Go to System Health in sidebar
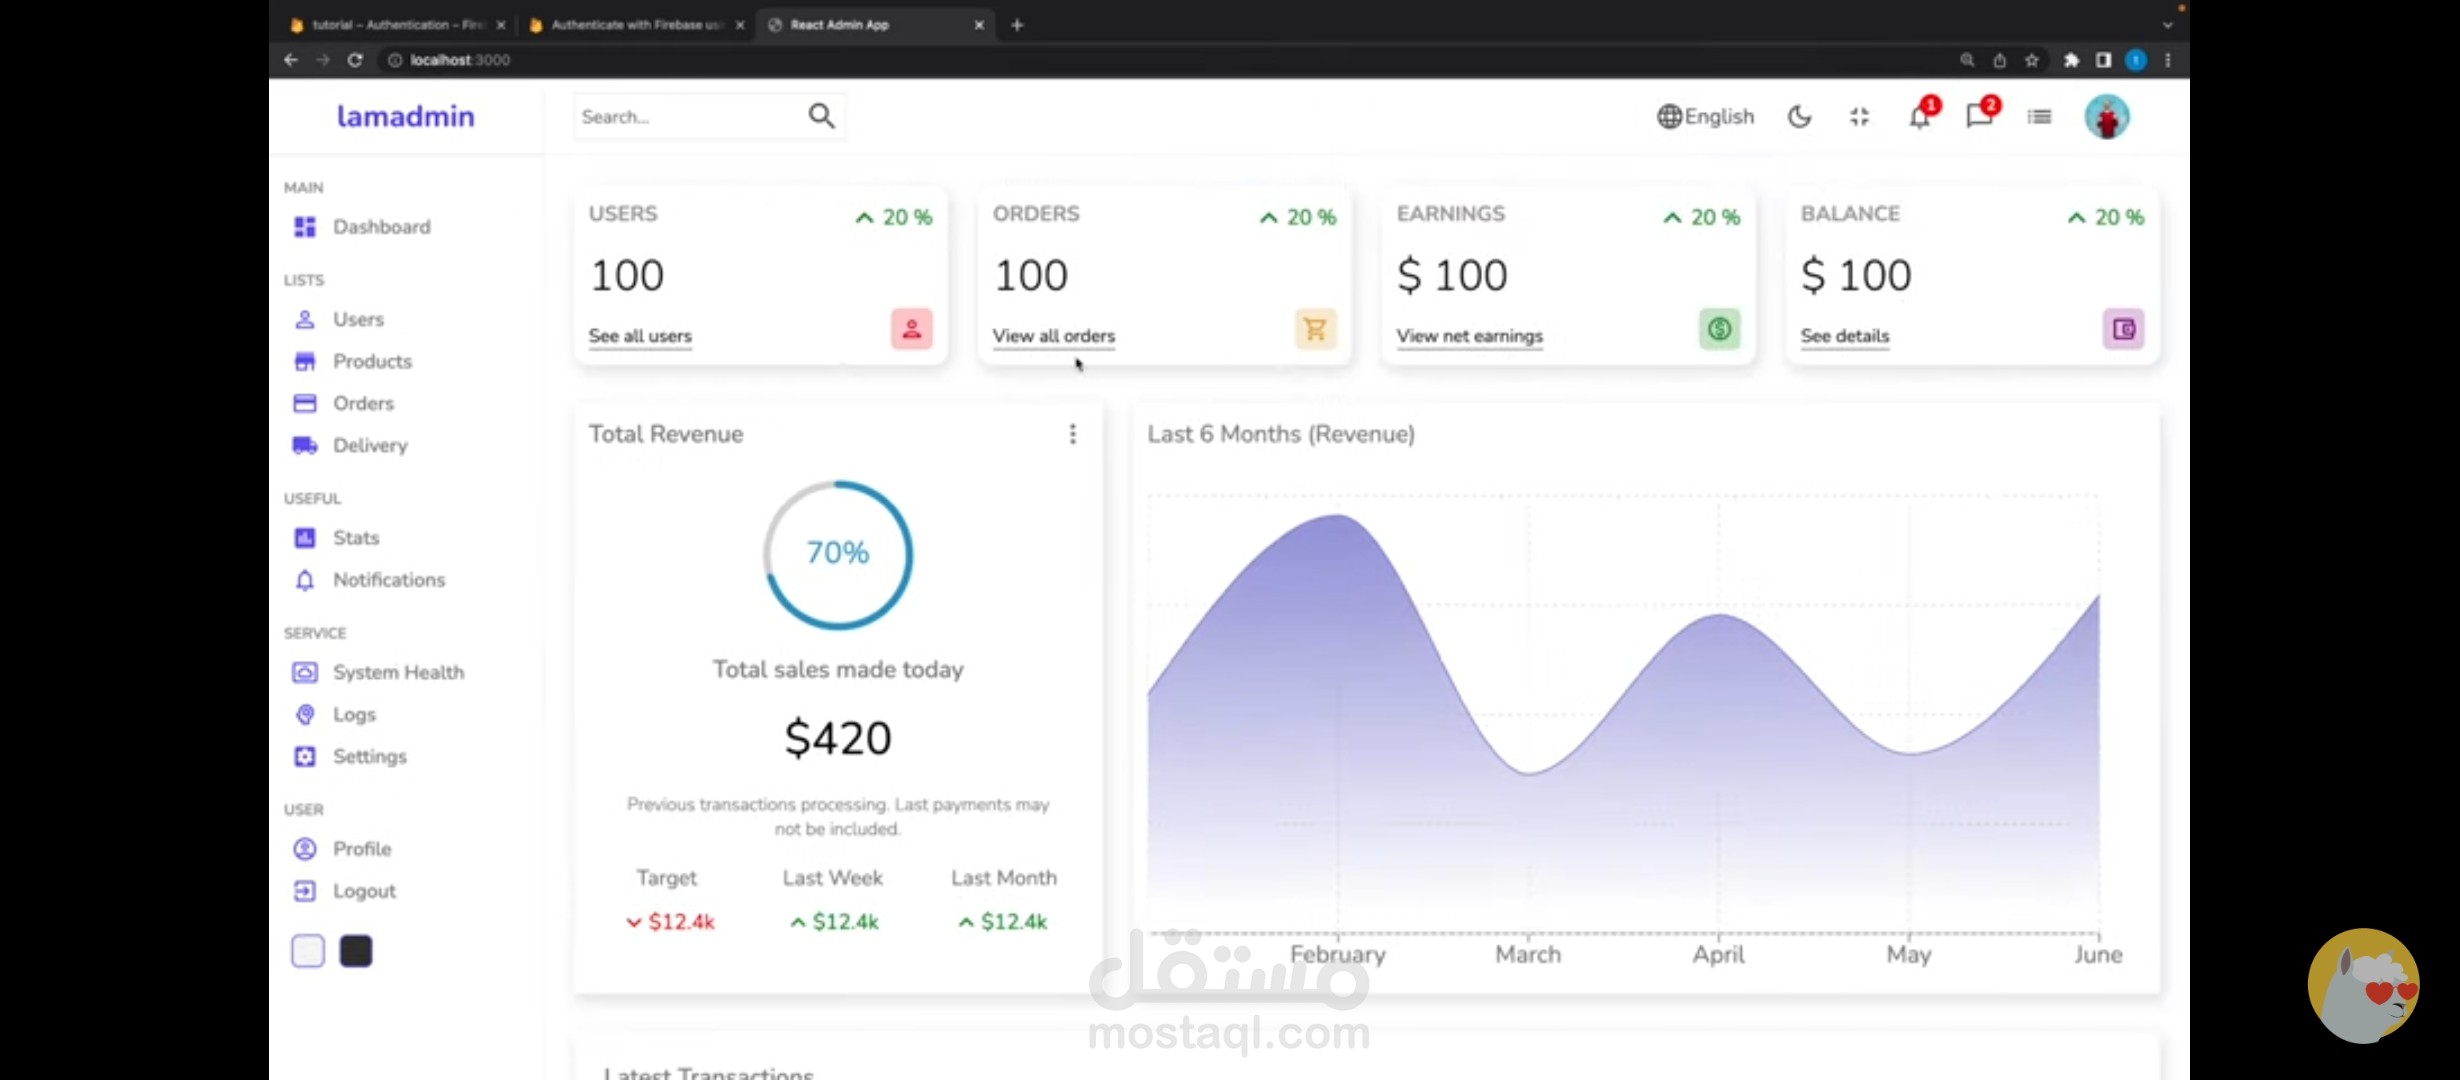2460x1080 pixels. pos(398,672)
